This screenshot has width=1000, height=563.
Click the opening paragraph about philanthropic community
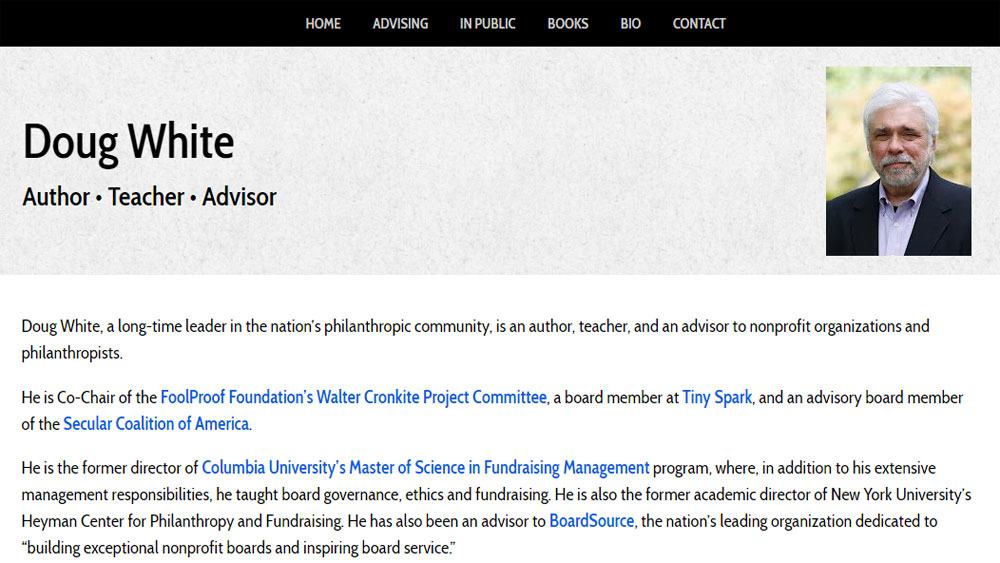[x=475, y=339]
